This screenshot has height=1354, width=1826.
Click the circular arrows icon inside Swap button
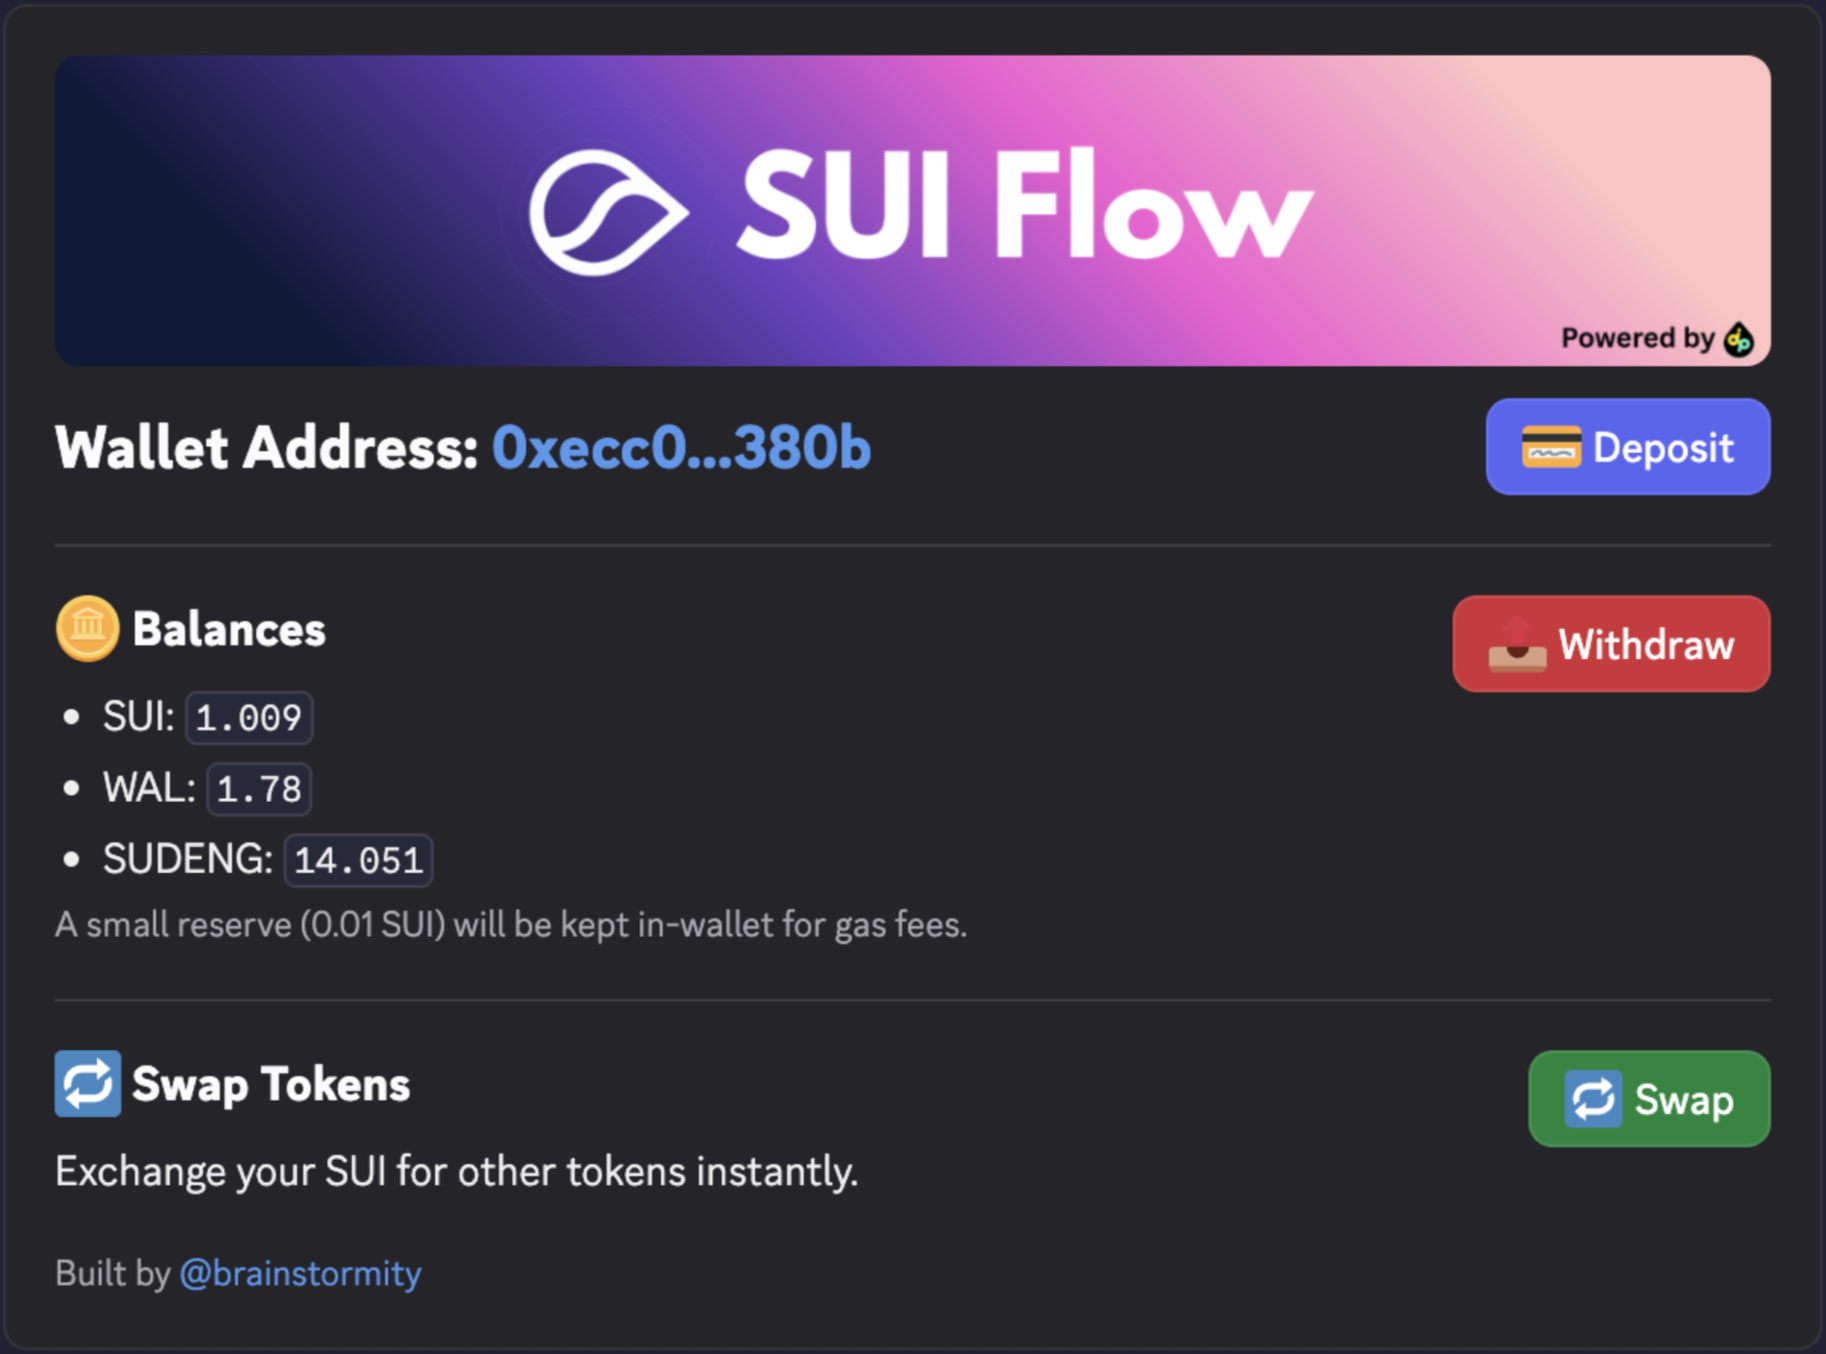pos(1595,1098)
